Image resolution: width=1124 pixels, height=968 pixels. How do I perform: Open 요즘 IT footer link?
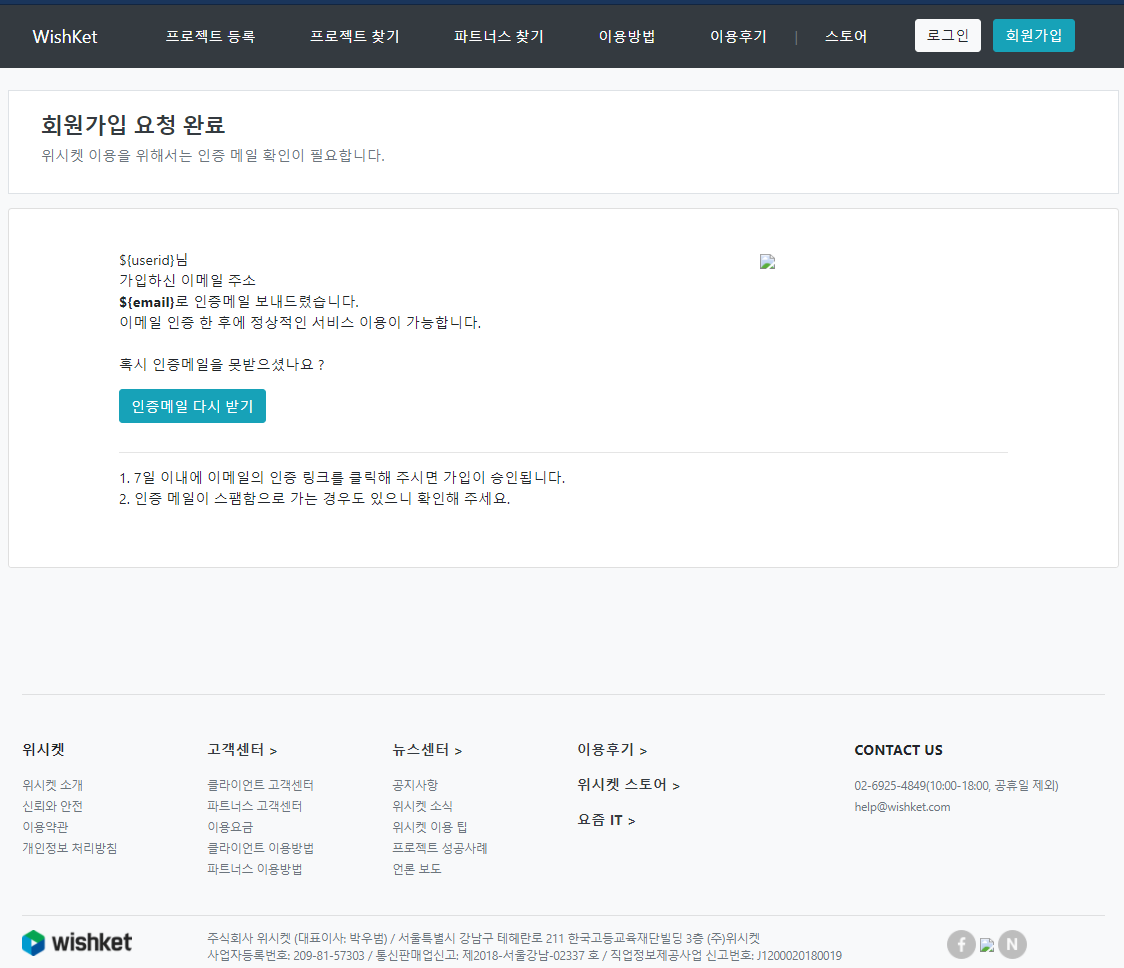[606, 820]
